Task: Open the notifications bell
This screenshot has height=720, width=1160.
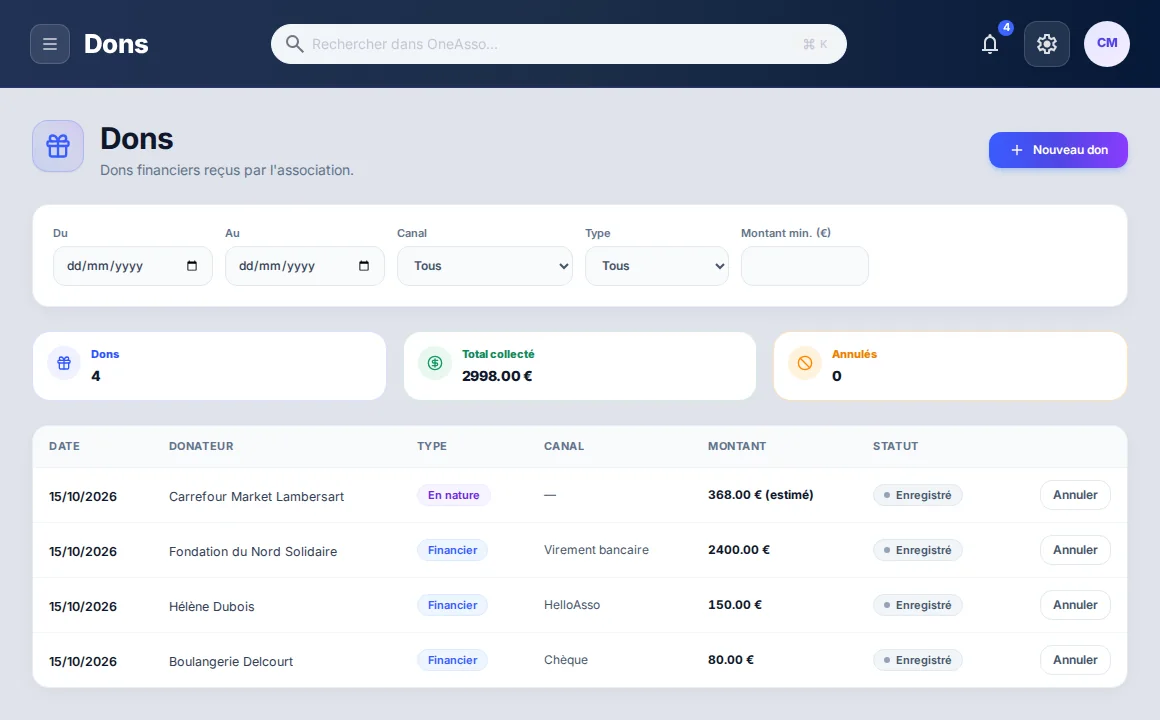Action: pyautogui.click(x=990, y=44)
